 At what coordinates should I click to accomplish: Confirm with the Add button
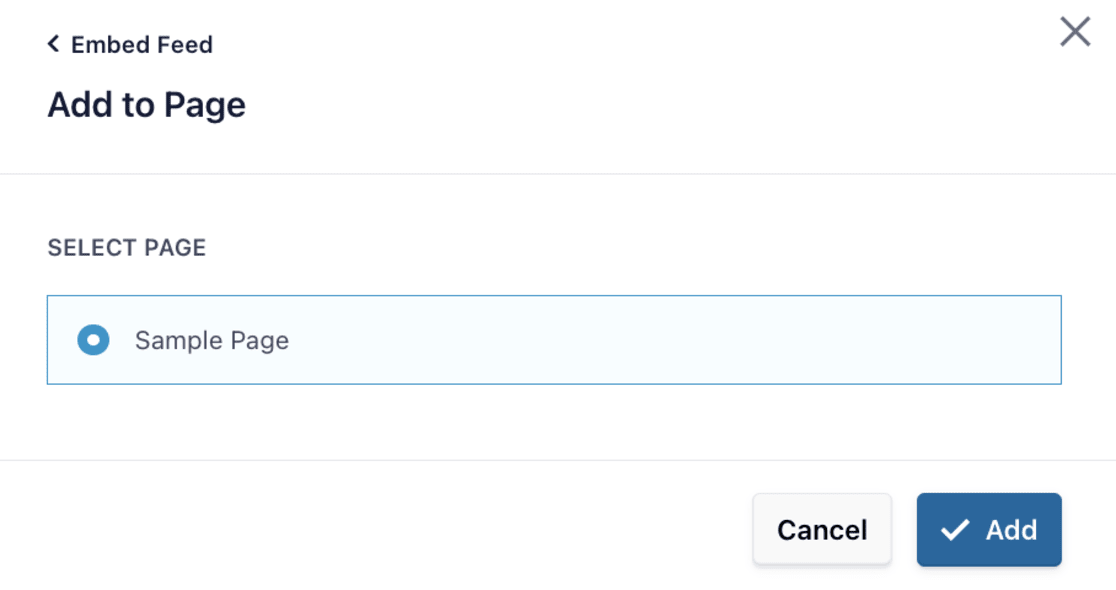tap(988, 530)
